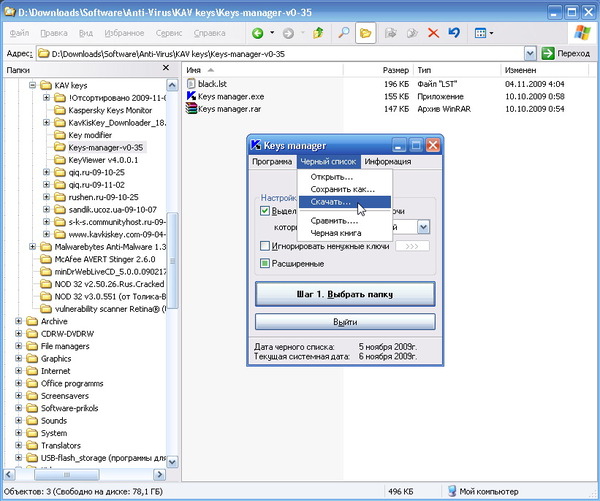Sort by the Изменен column header
Viewport: 600px width, 501px height.
(x=544, y=70)
